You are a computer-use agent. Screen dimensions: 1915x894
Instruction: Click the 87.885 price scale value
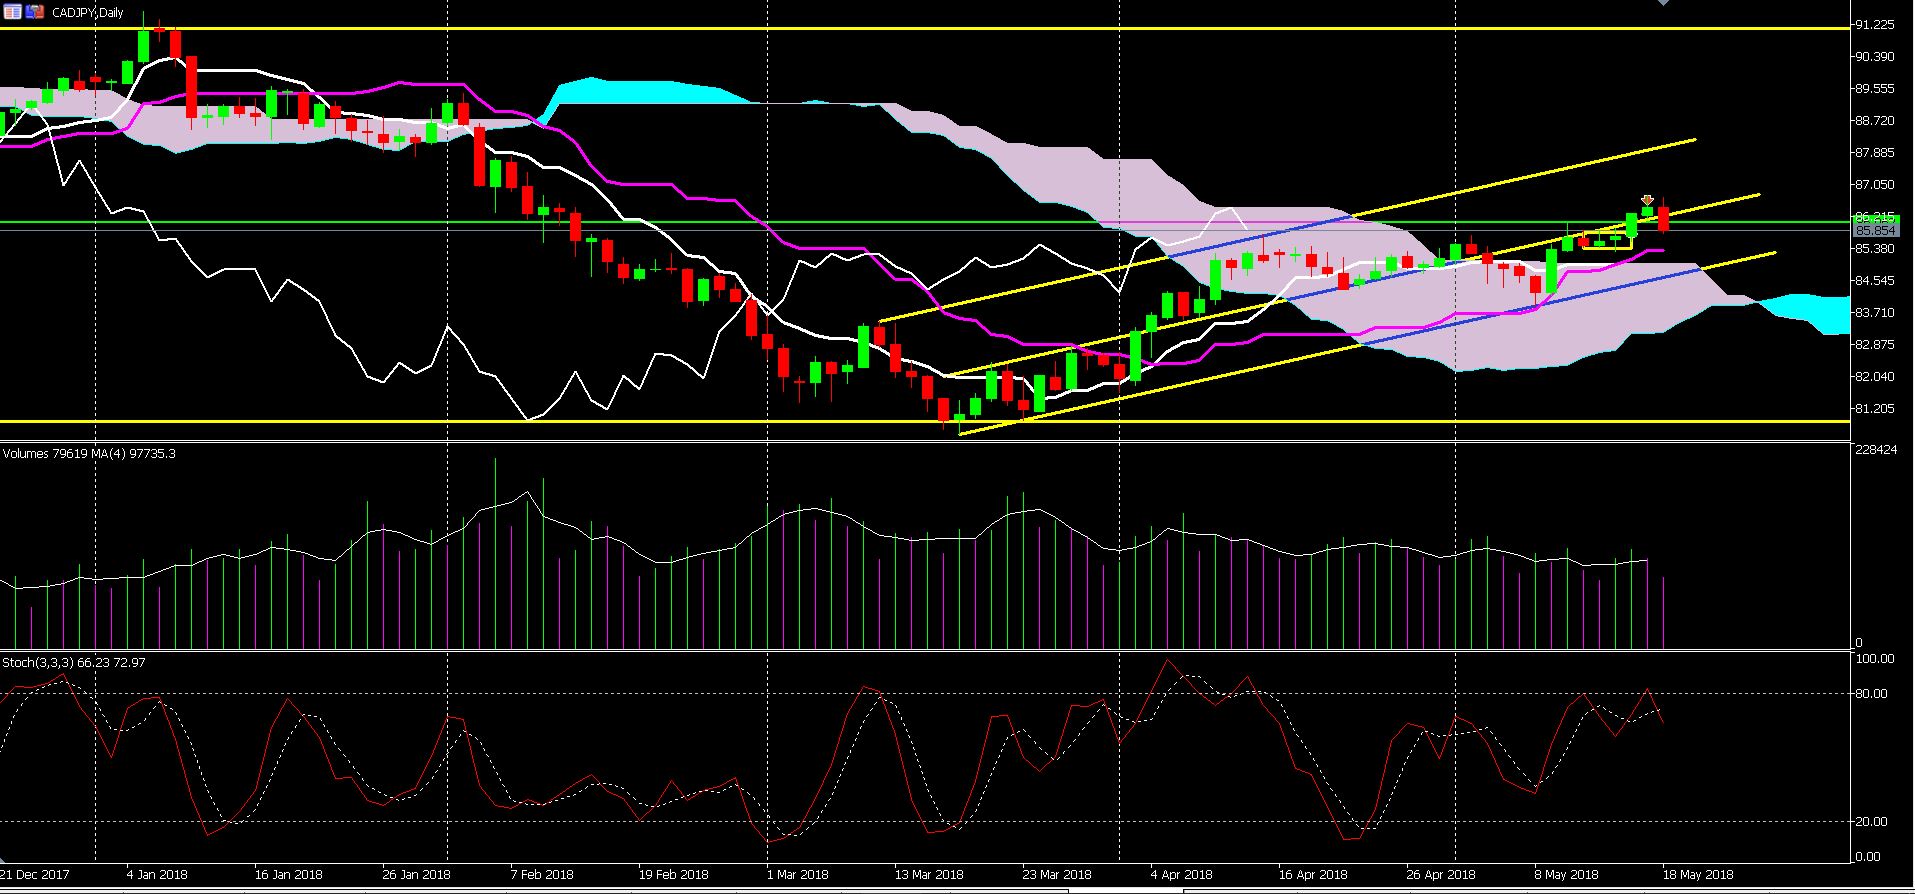[1874, 153]
